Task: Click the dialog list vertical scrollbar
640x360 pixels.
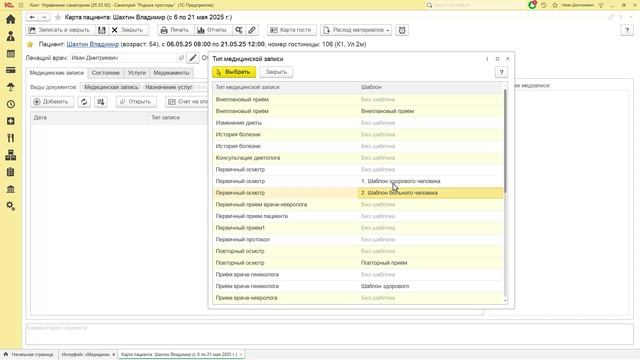Action: click(506, 141)
